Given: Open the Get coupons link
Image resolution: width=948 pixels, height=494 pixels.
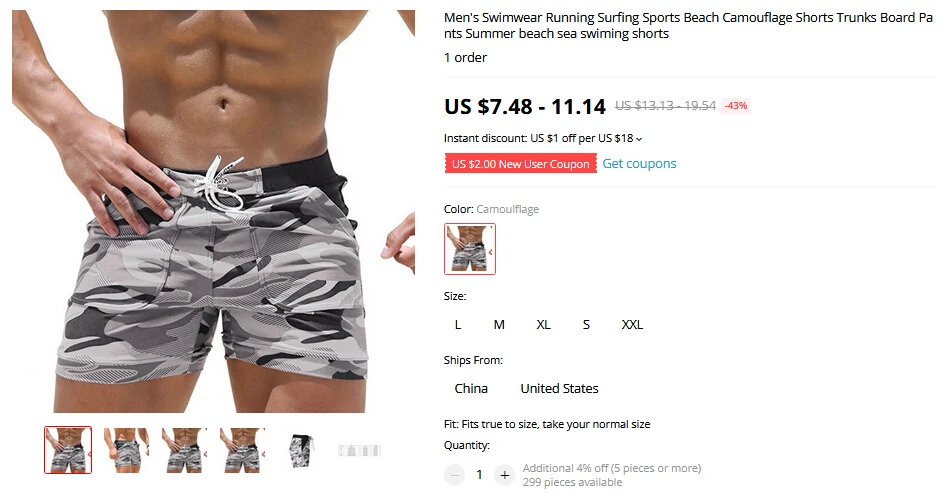Looking at the screenshot, I should pos(639,164).
